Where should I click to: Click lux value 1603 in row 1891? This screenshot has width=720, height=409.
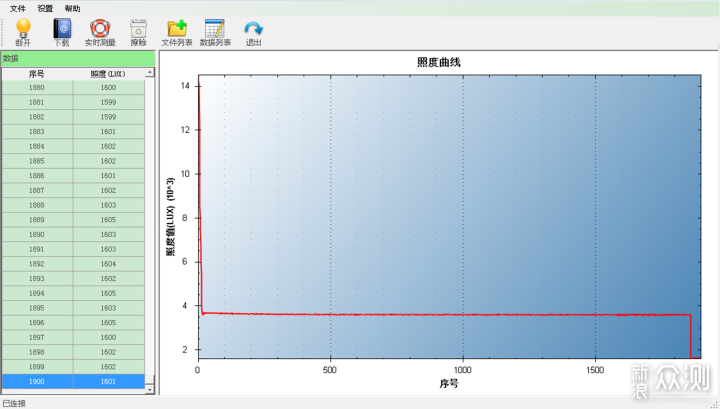[x=108, y=249]
